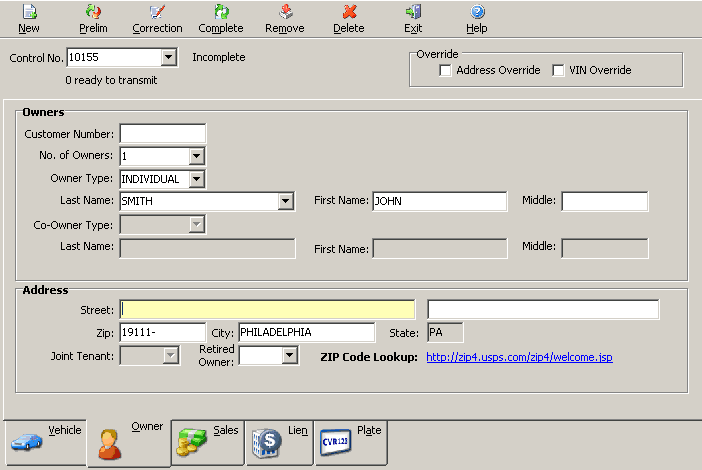
Task: Open the No. of Owners dropdown
Action: 196,156
